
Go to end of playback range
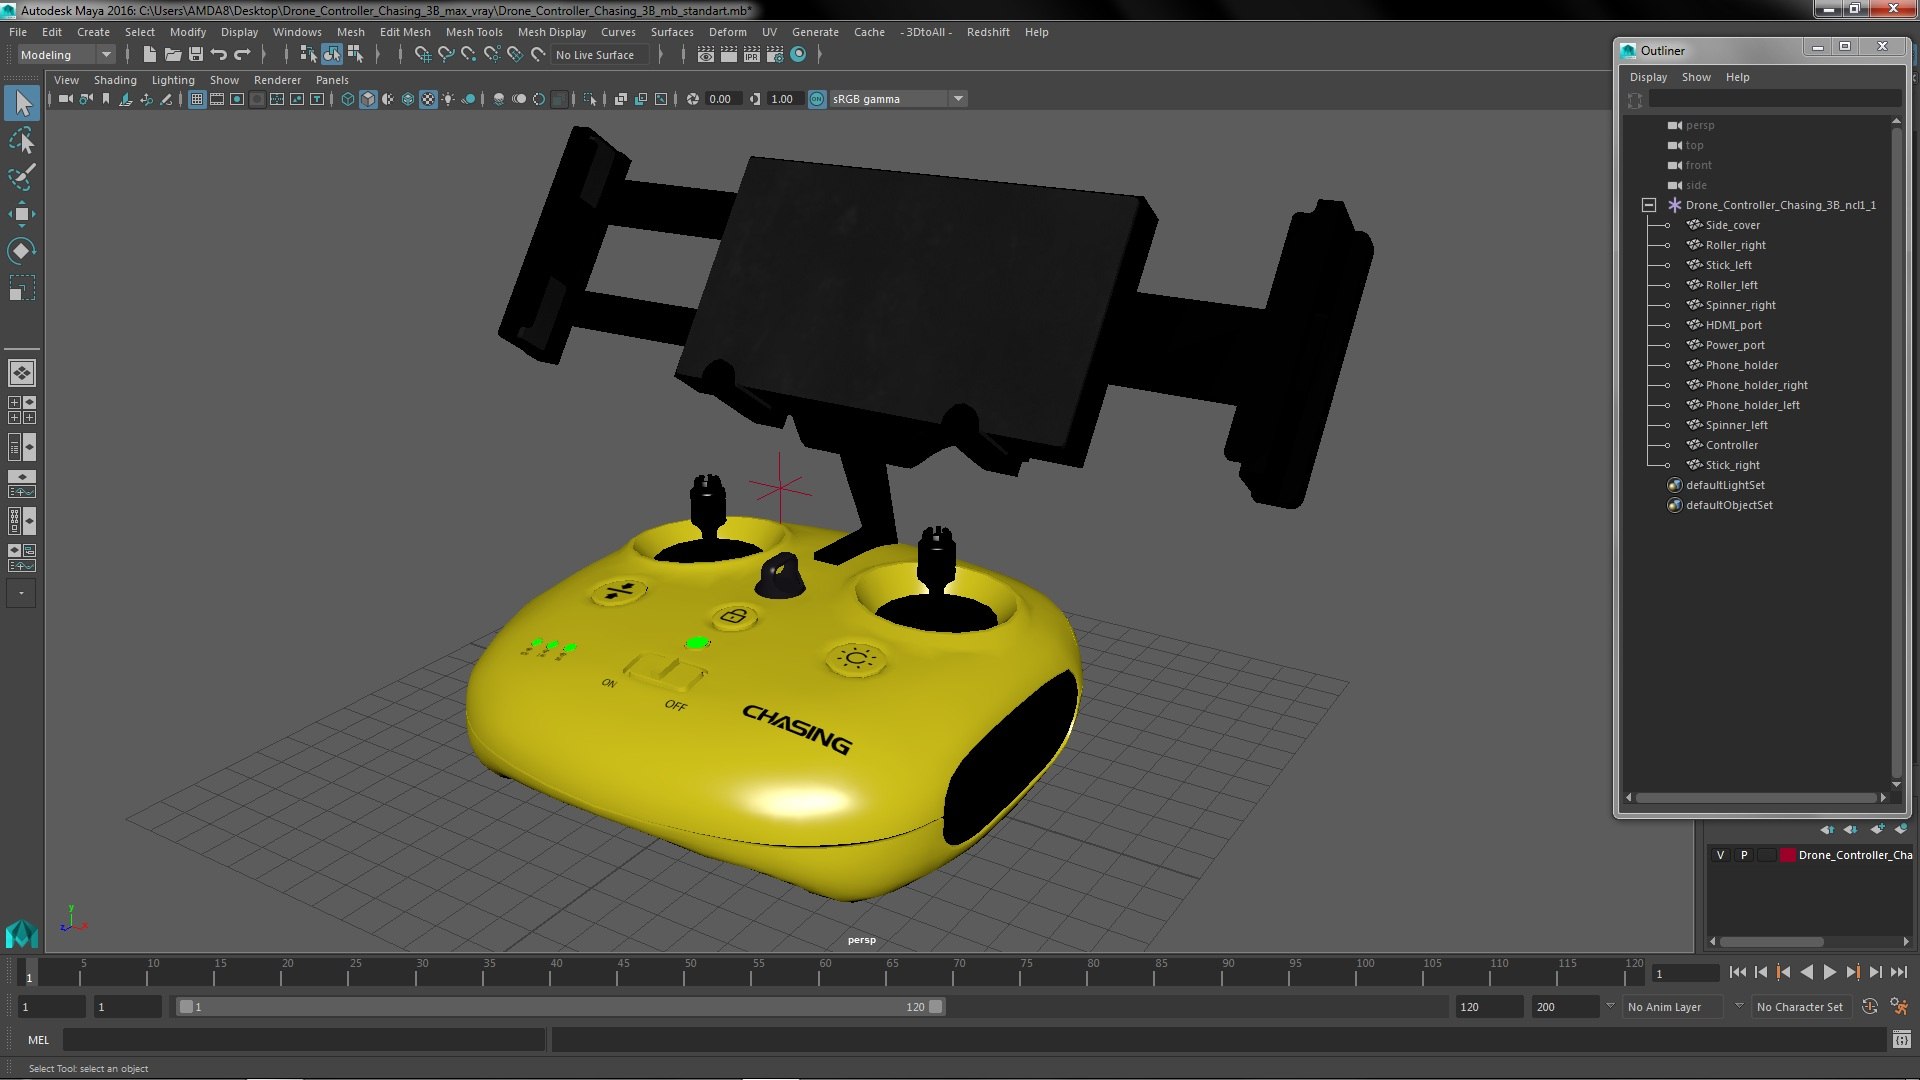(x=1899, y=972)
